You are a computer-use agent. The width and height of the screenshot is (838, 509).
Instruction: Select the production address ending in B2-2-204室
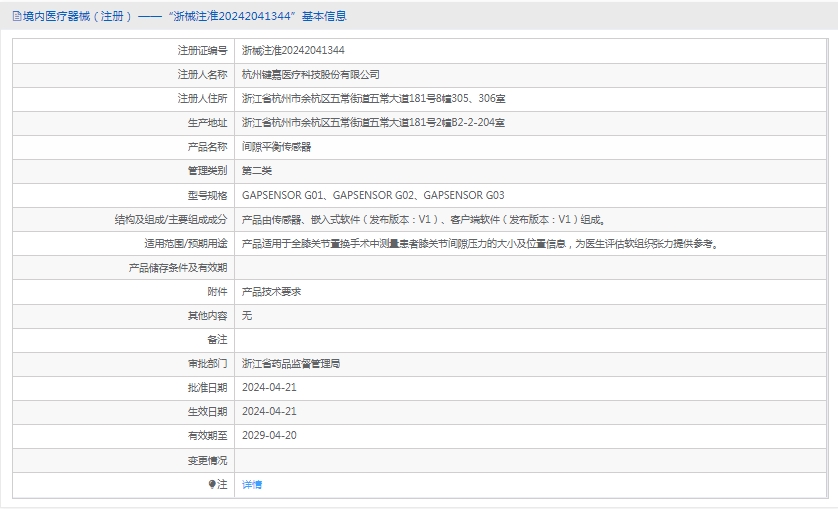pyautogui.click(x=373, y=122)
